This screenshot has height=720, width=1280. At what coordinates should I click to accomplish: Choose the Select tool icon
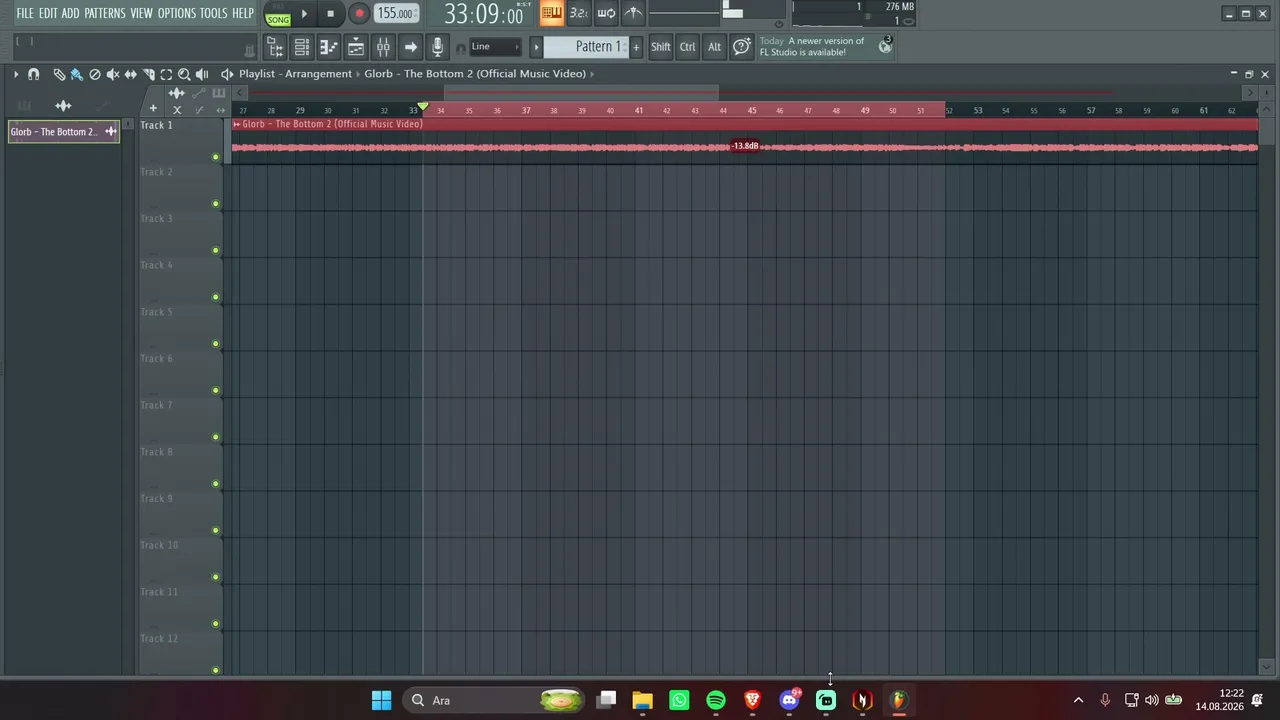coord(167,74)
